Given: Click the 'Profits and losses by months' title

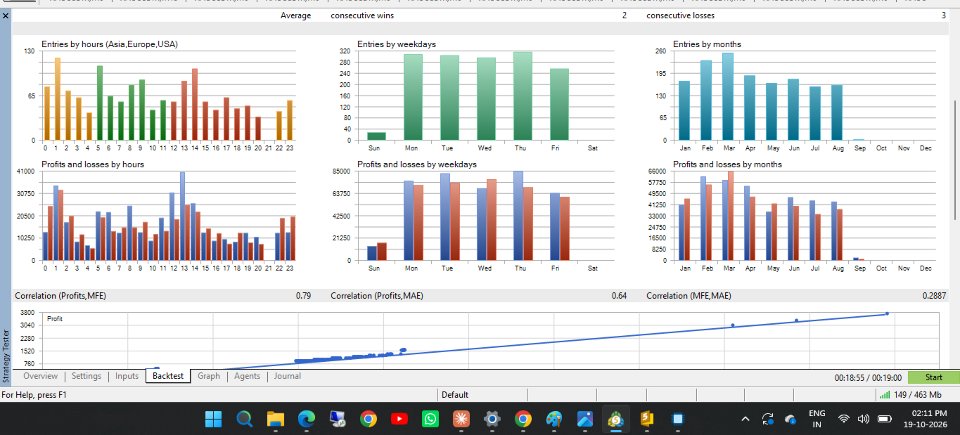Looking at the screenshot, I should point(727,164).
